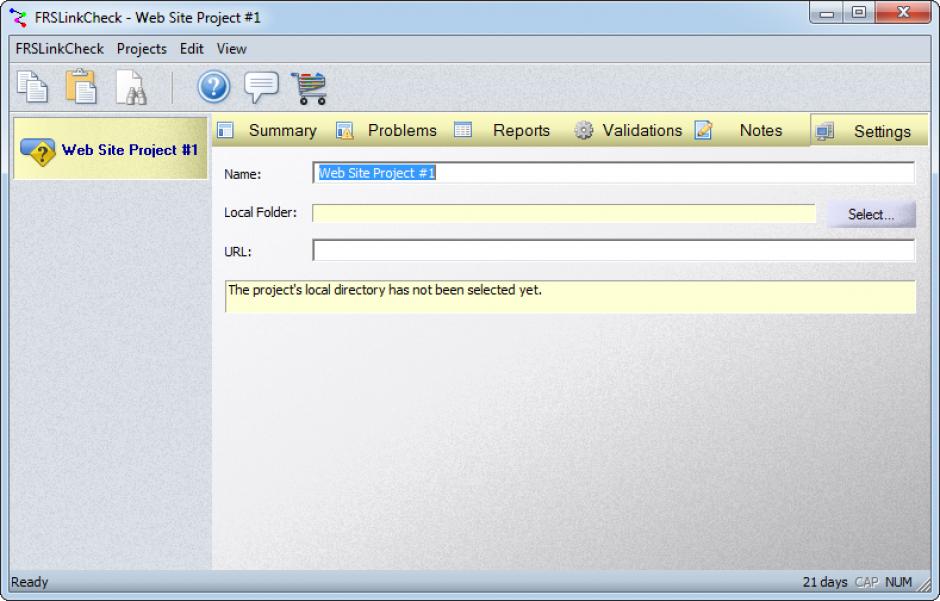Switch to the Problems tab
The width and height of the screenshot is (940, 601).
(390, 130)
